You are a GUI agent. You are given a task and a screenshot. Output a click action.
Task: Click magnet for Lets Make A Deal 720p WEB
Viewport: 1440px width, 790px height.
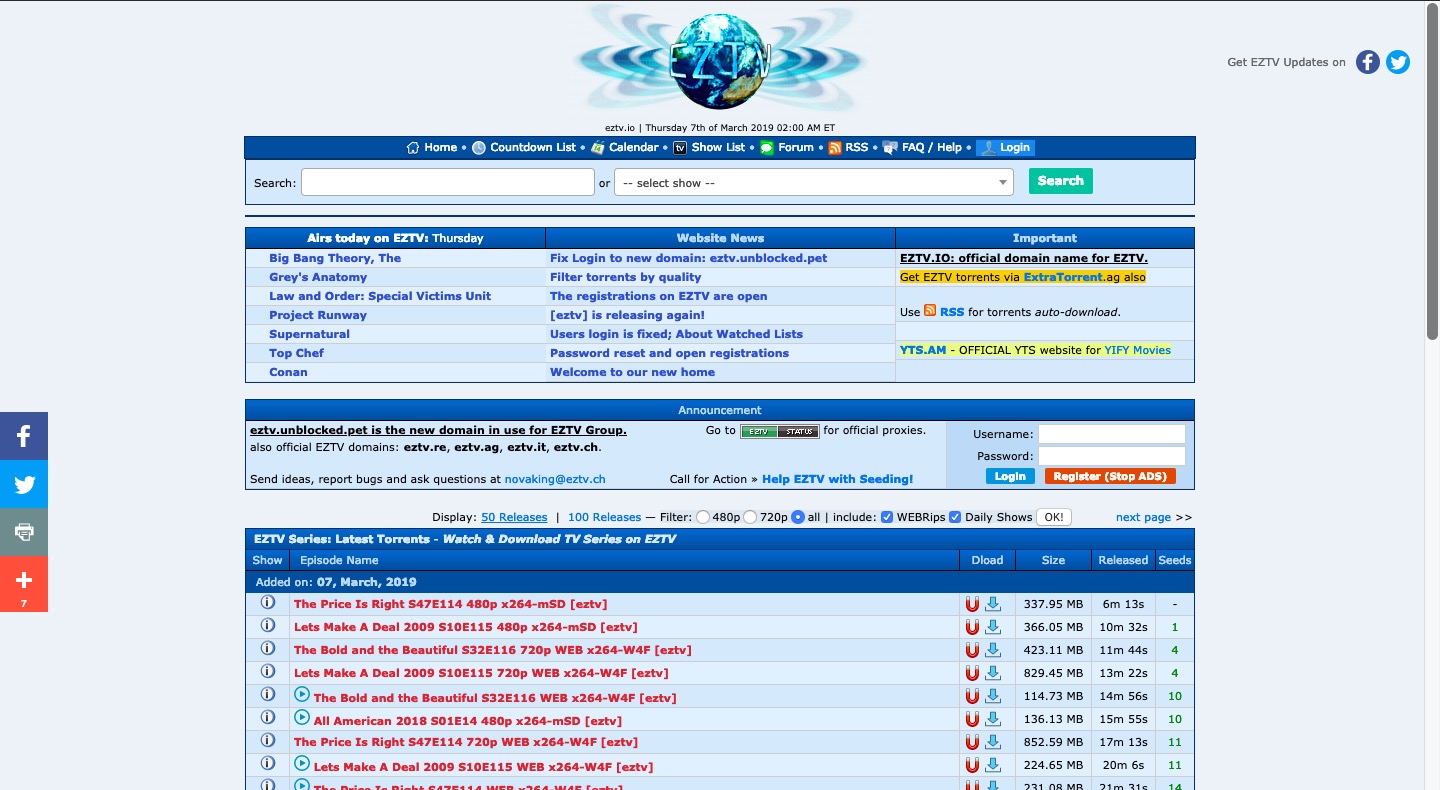(x=972, y=673)
